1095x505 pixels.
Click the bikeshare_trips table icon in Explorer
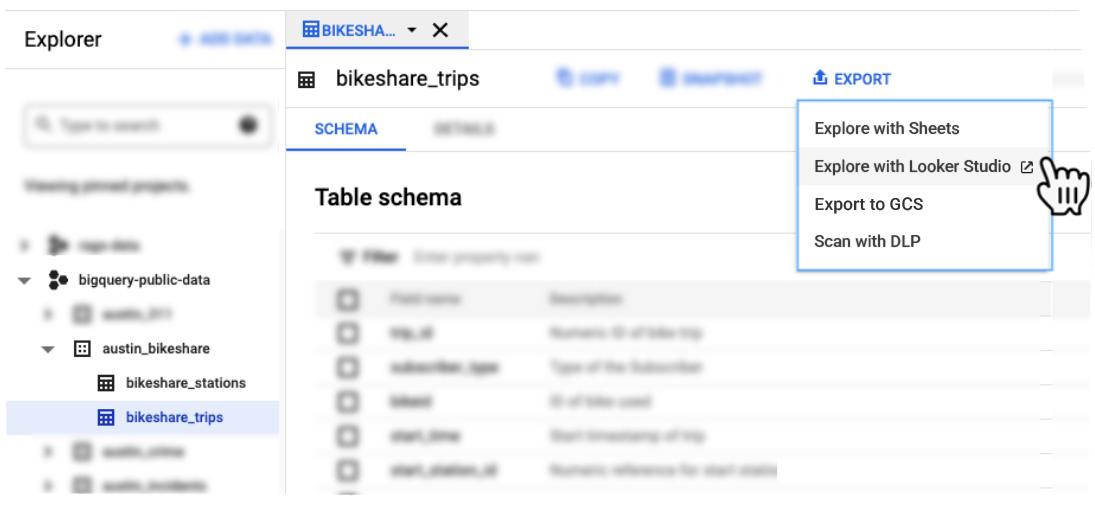click(106, 418)
